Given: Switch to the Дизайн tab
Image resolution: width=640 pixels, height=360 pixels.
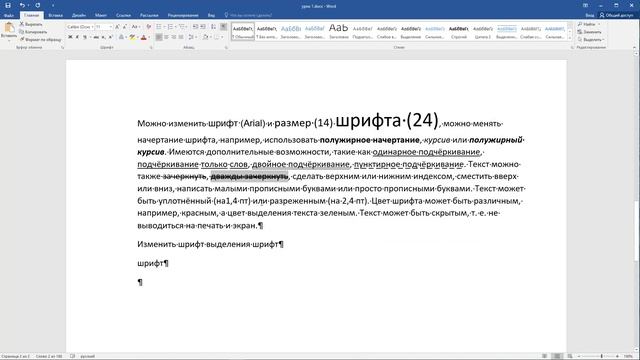Looking at the screenshot, I should pyautogui.click(x=79, y=15).
